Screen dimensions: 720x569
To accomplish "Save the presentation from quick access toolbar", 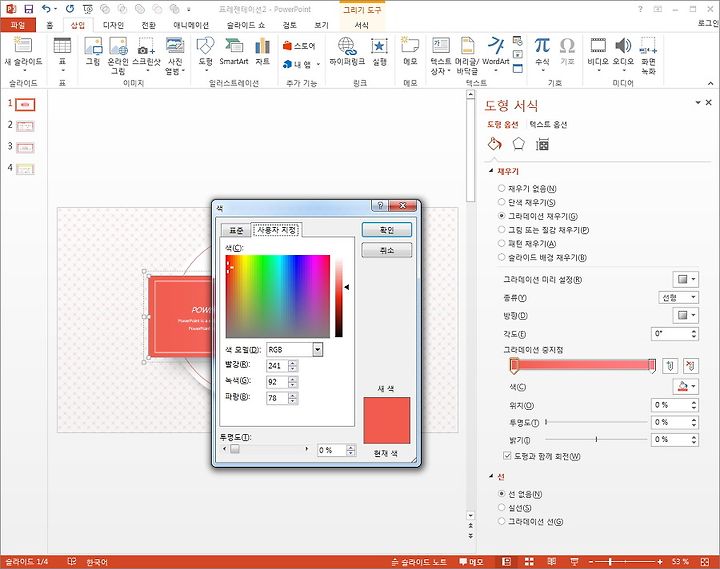I will point(28,9).
